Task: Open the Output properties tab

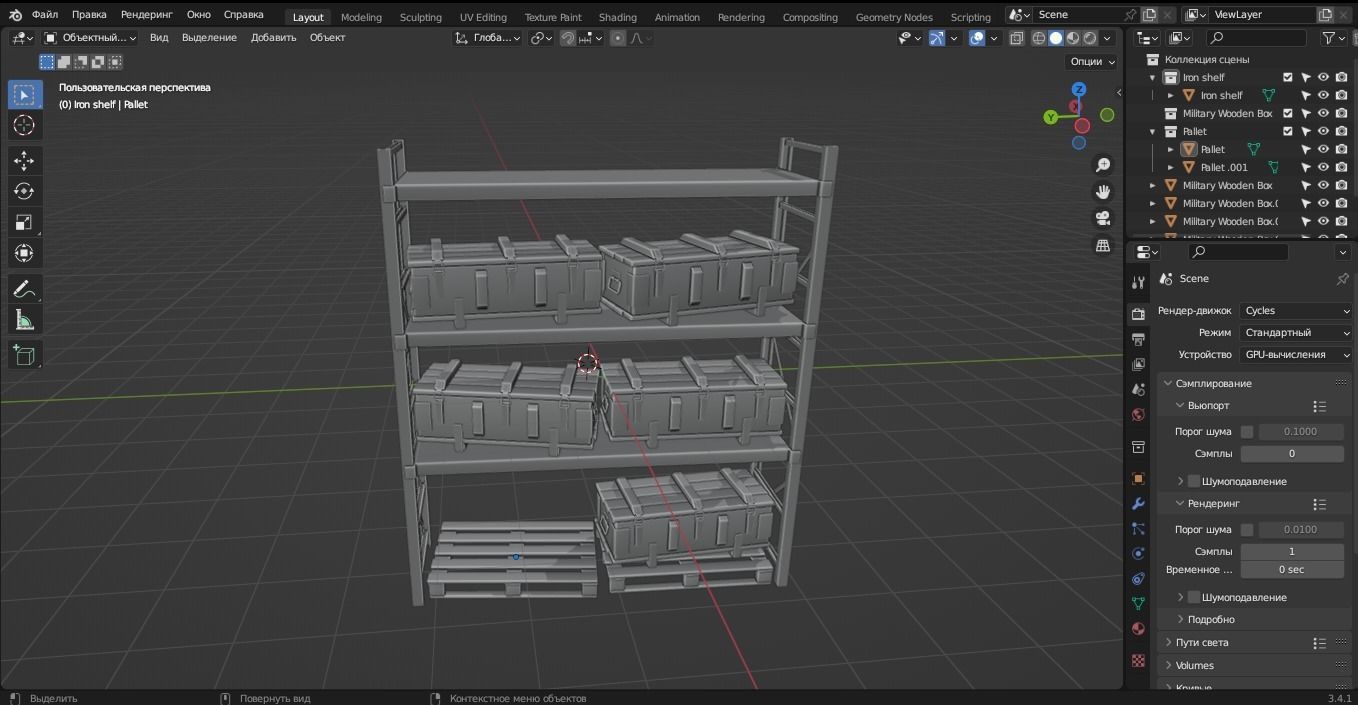Action: [x=1138, y=340]
